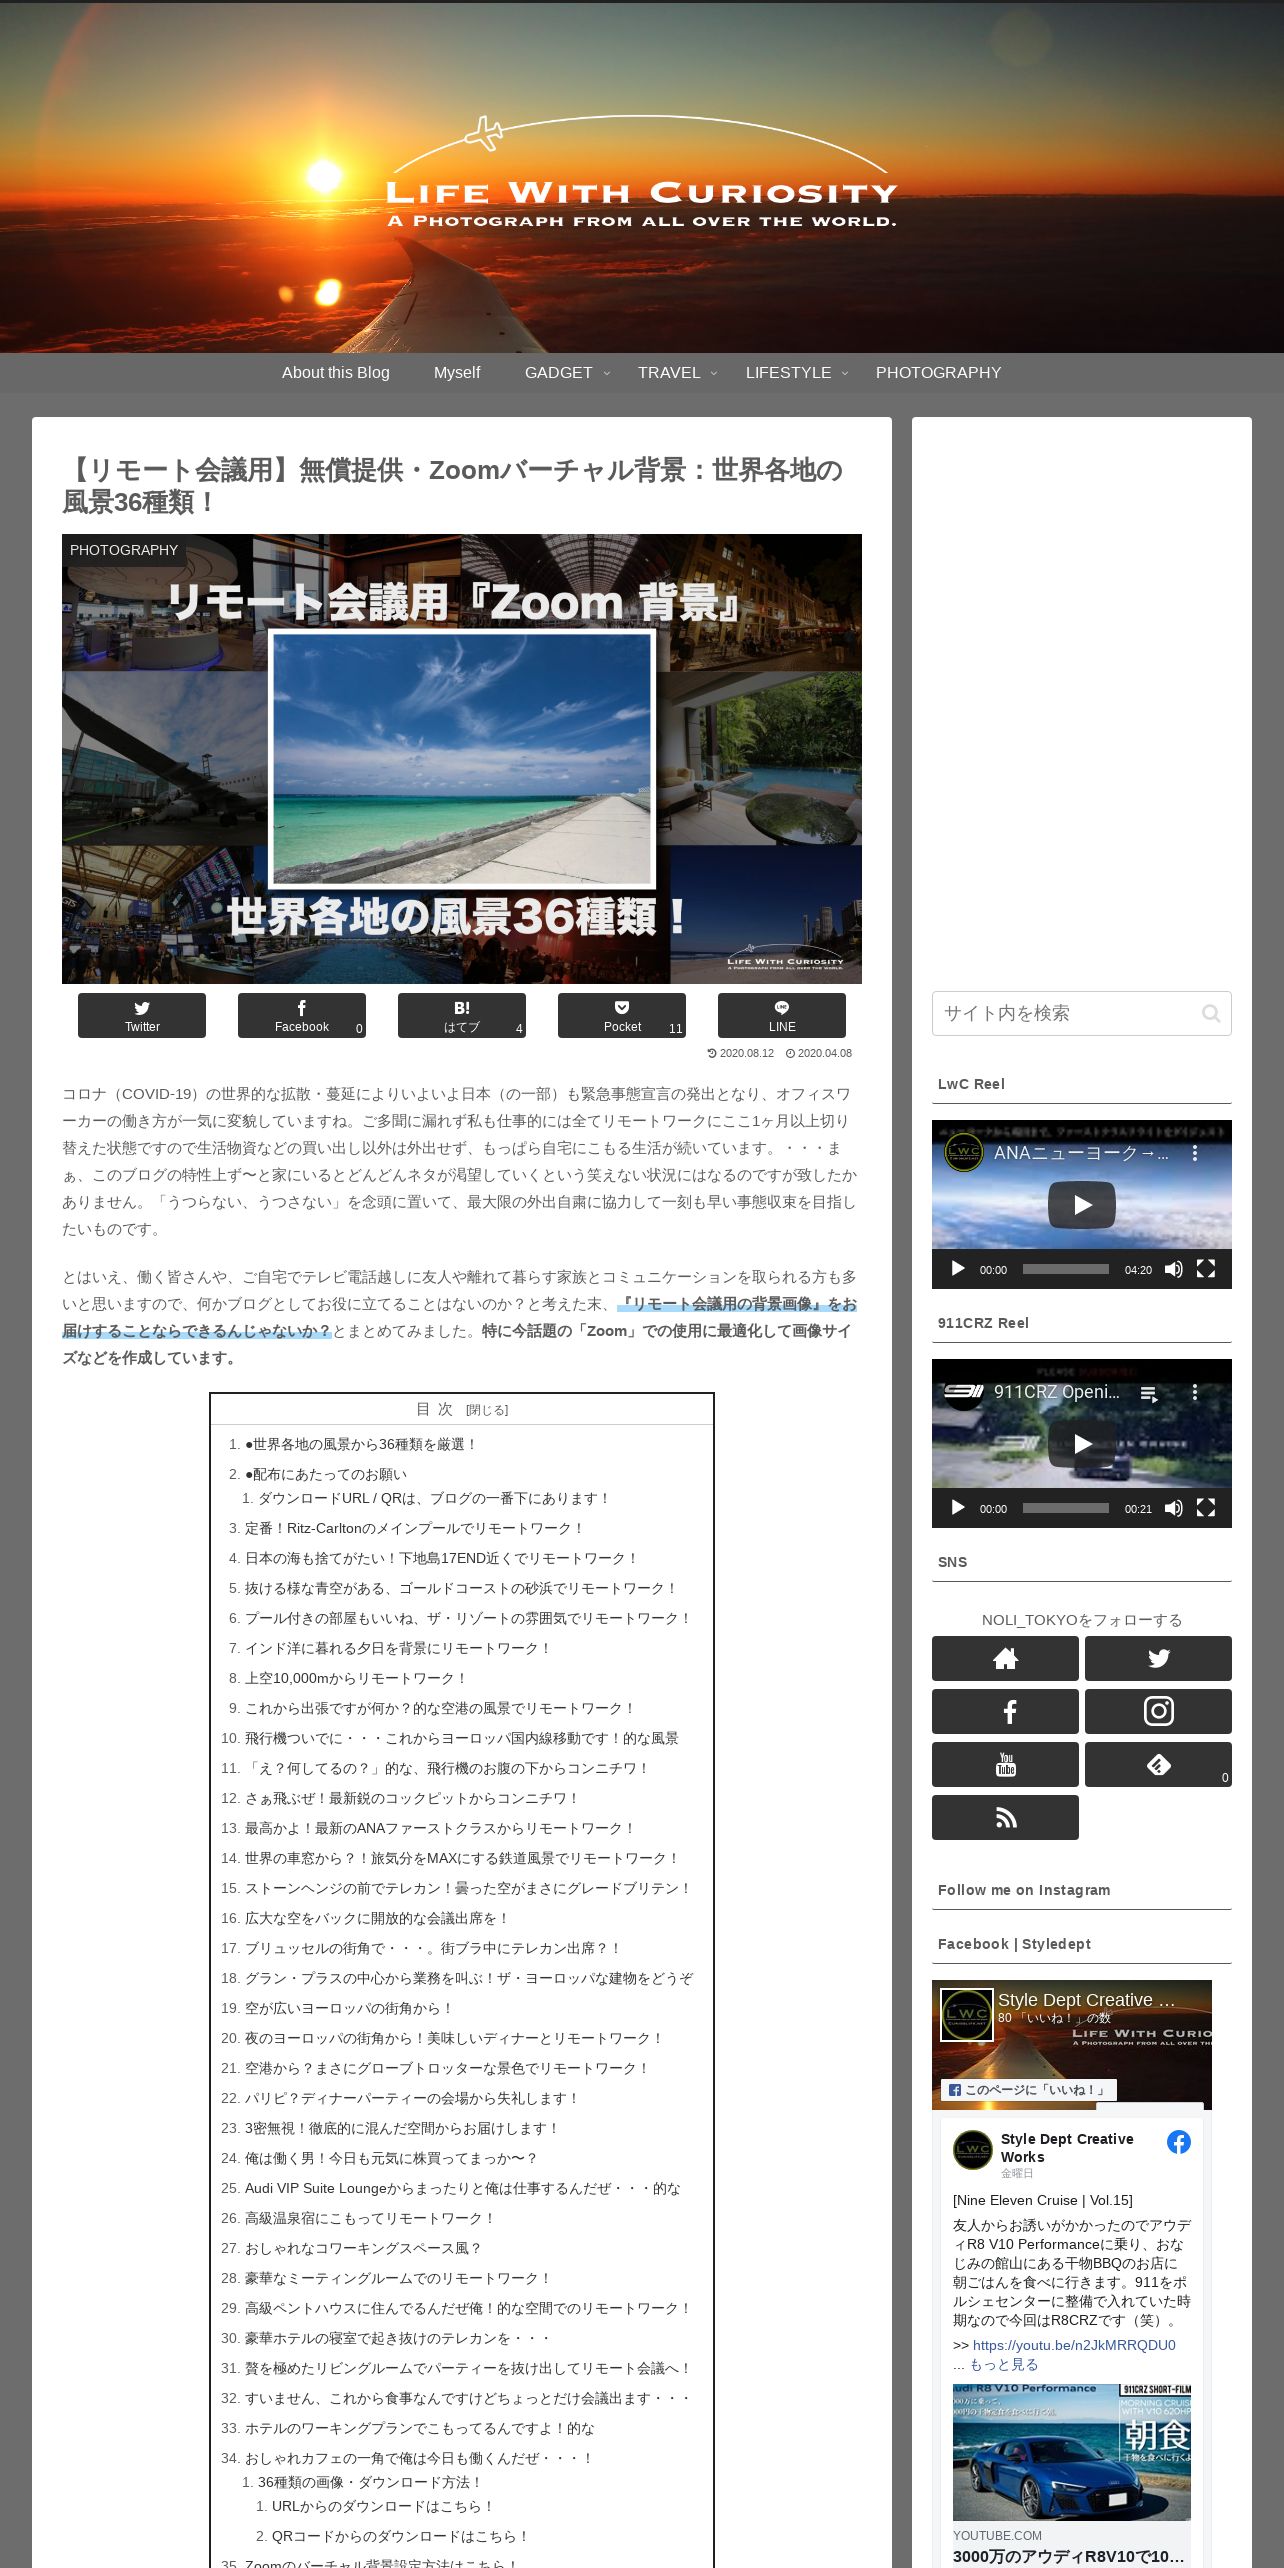Open the home icon in SNS follow buttons

tap(1005, 1658)
